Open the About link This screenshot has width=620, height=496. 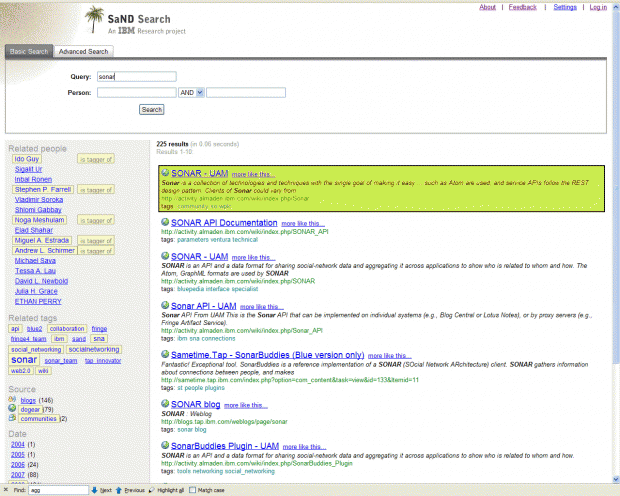tap(487, 7)
